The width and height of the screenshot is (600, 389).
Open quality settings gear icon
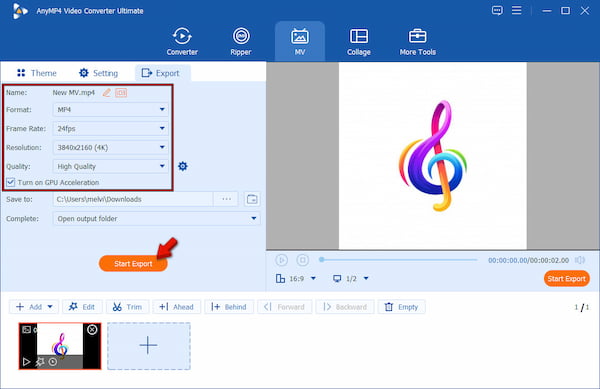[183, 166]
